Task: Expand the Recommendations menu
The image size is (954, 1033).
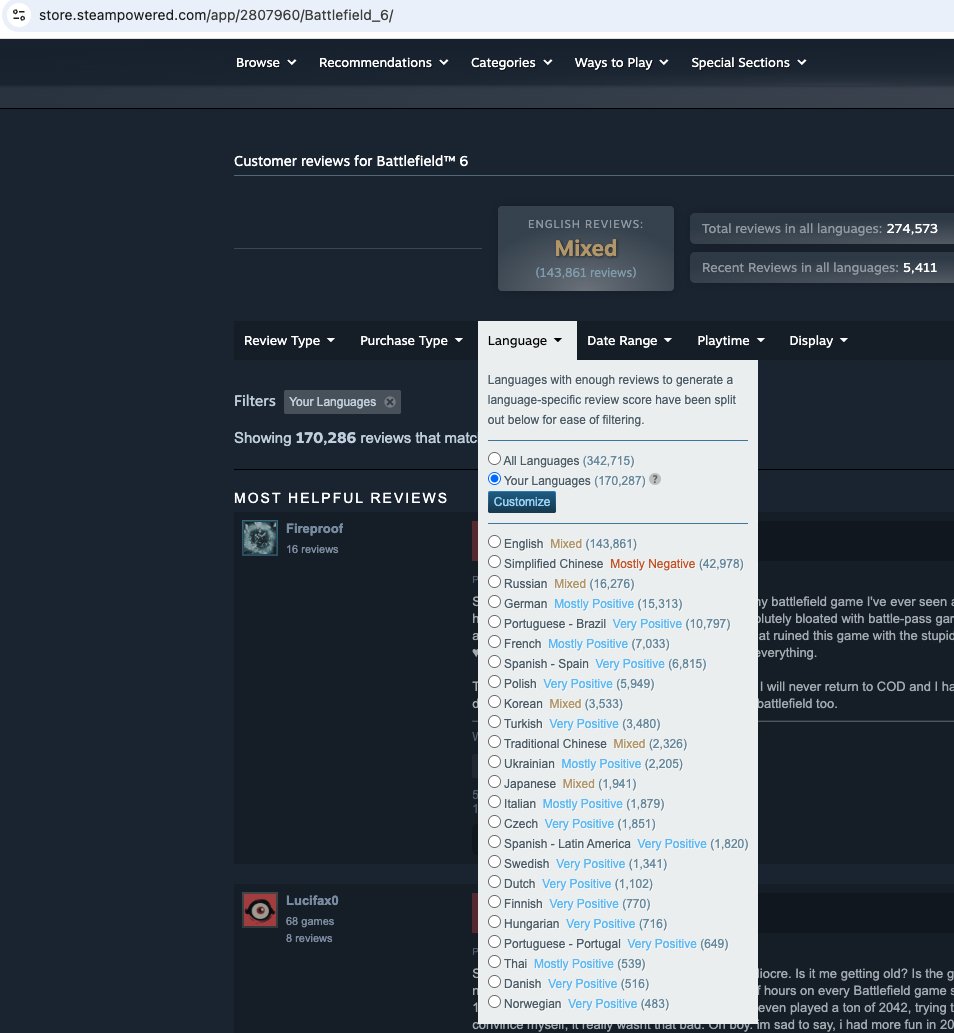Action: click(383, 63)
